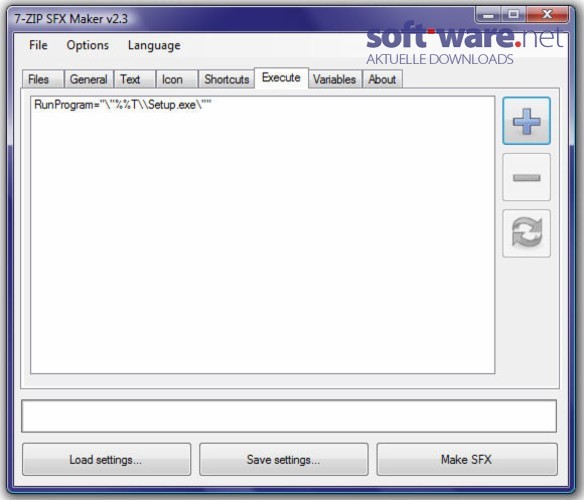Viewport: 584px width, 500px height.
Task: Show the Variables tab
Action: [x=335, y=79]
